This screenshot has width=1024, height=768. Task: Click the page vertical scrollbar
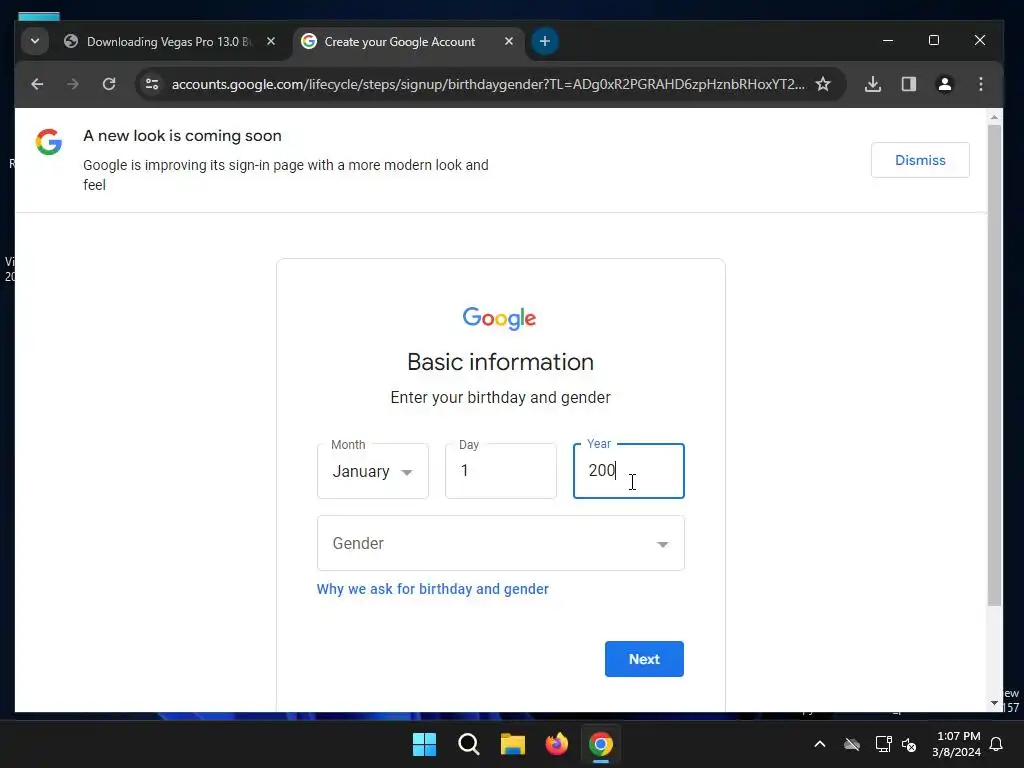(x=994, y=366)
